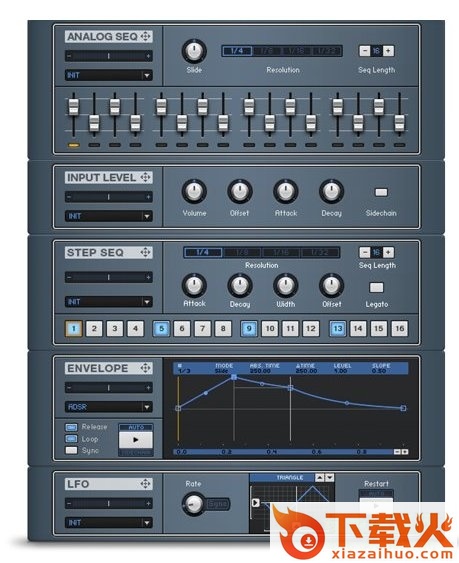459x563 pixels.
Task: Increase Analog Seq length with plus button
Action: (388, 51)
